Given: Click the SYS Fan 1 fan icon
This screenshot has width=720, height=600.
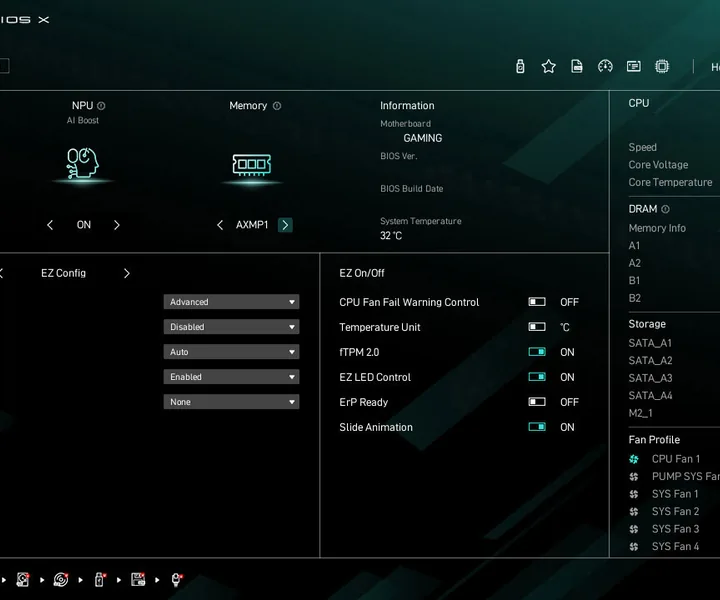Looking at the screenshot, I should [634, 494].
